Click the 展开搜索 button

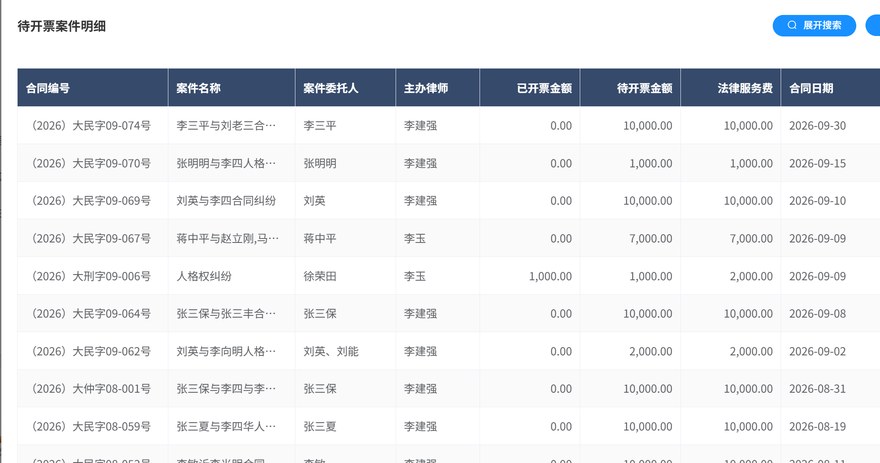(814, 25)
